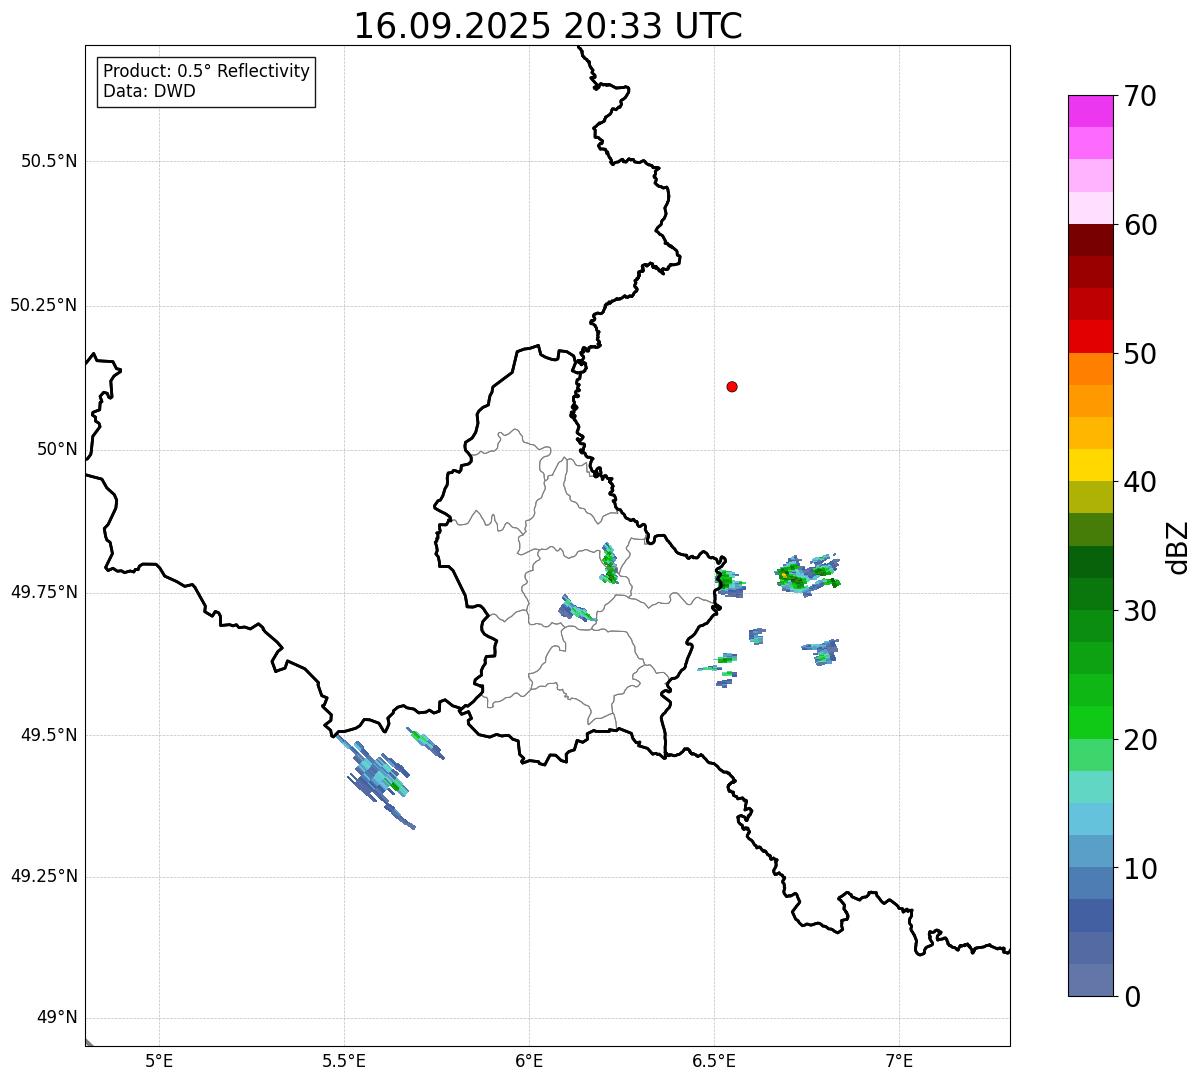
Task: Click the bright red colorbar segment near 50
Action: tap(1091, 337)
